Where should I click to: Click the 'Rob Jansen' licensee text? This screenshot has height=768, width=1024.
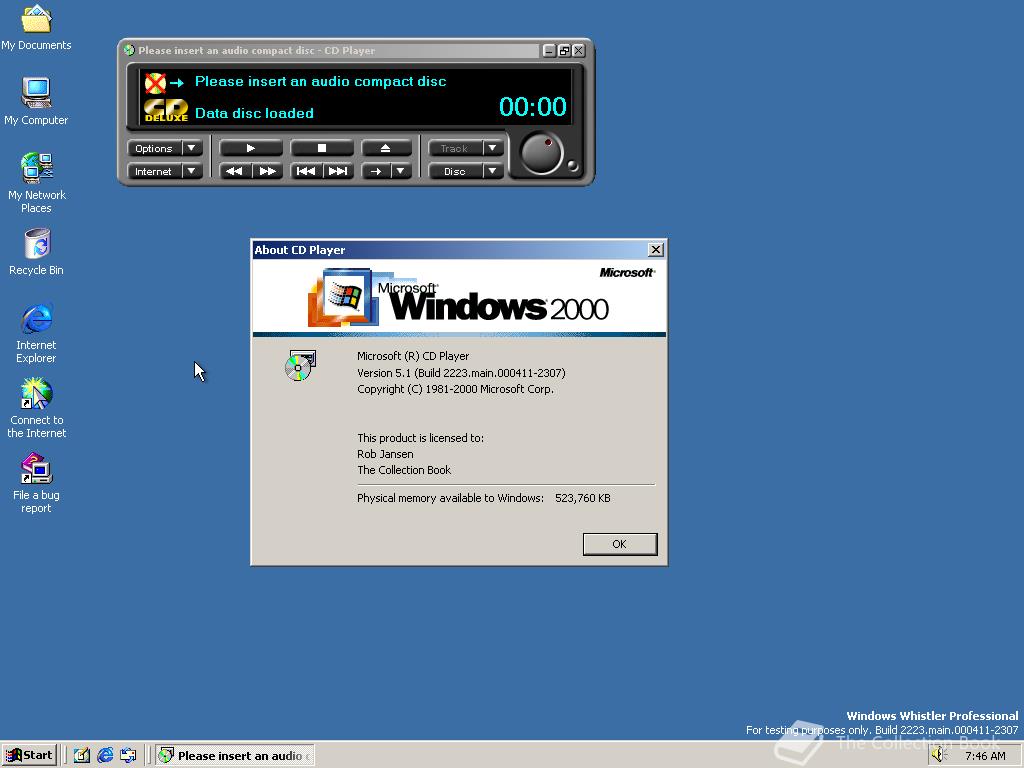[x=385, y=454]
